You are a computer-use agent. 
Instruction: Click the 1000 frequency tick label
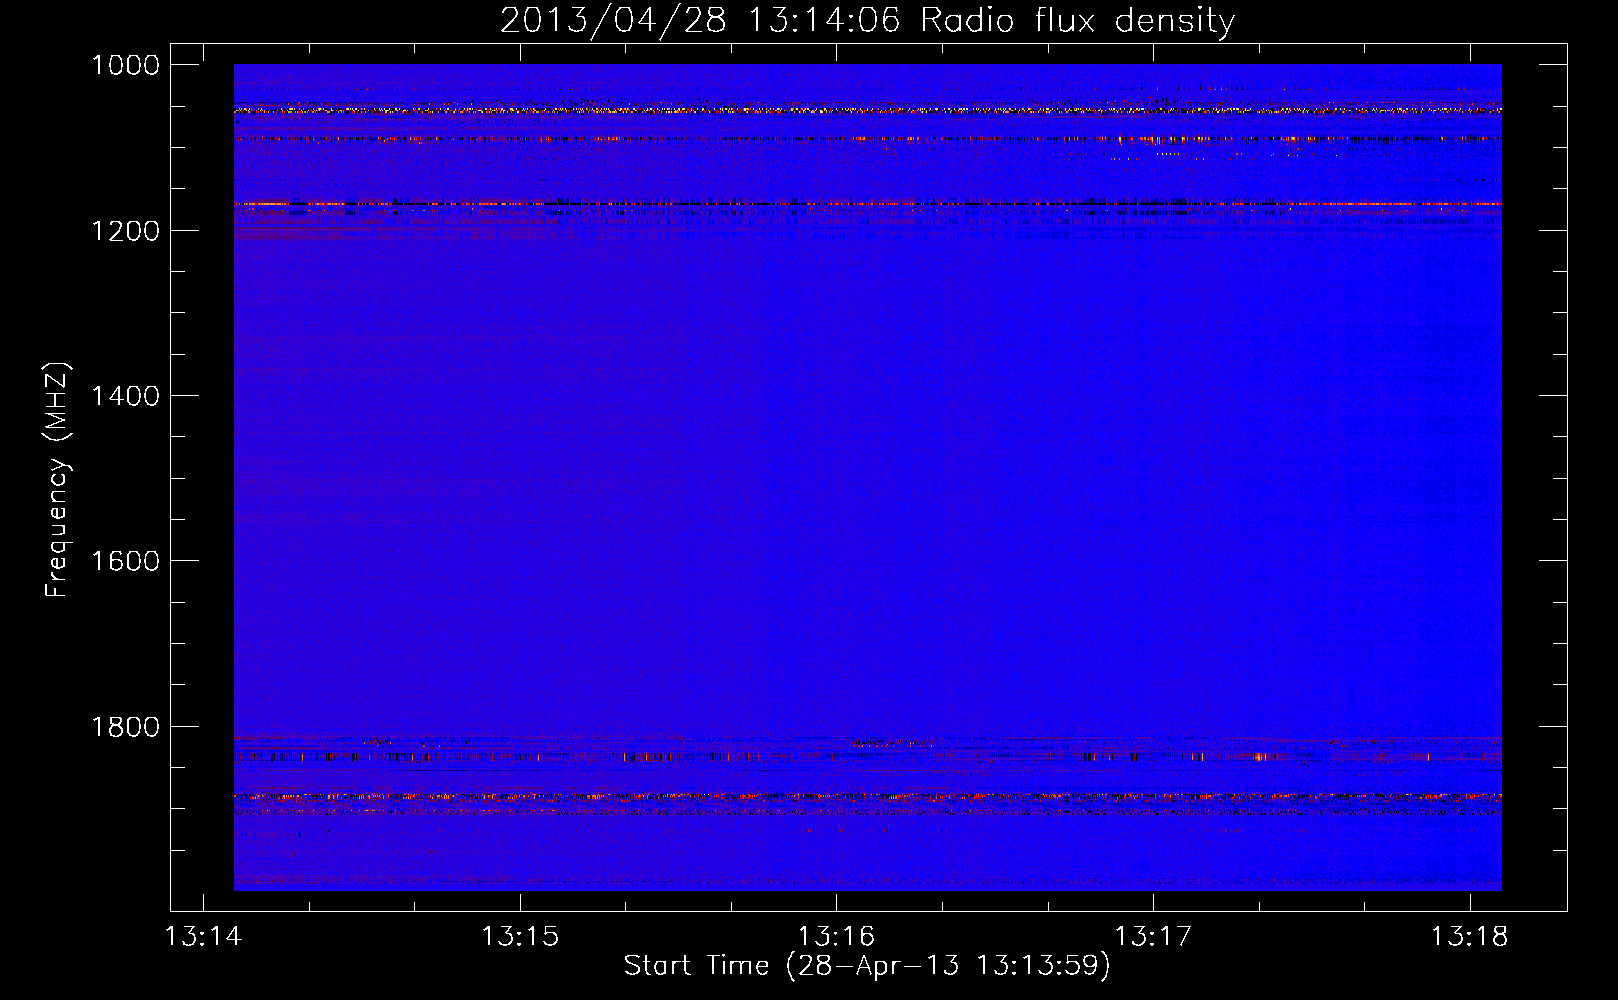click(x=125, y=65)
